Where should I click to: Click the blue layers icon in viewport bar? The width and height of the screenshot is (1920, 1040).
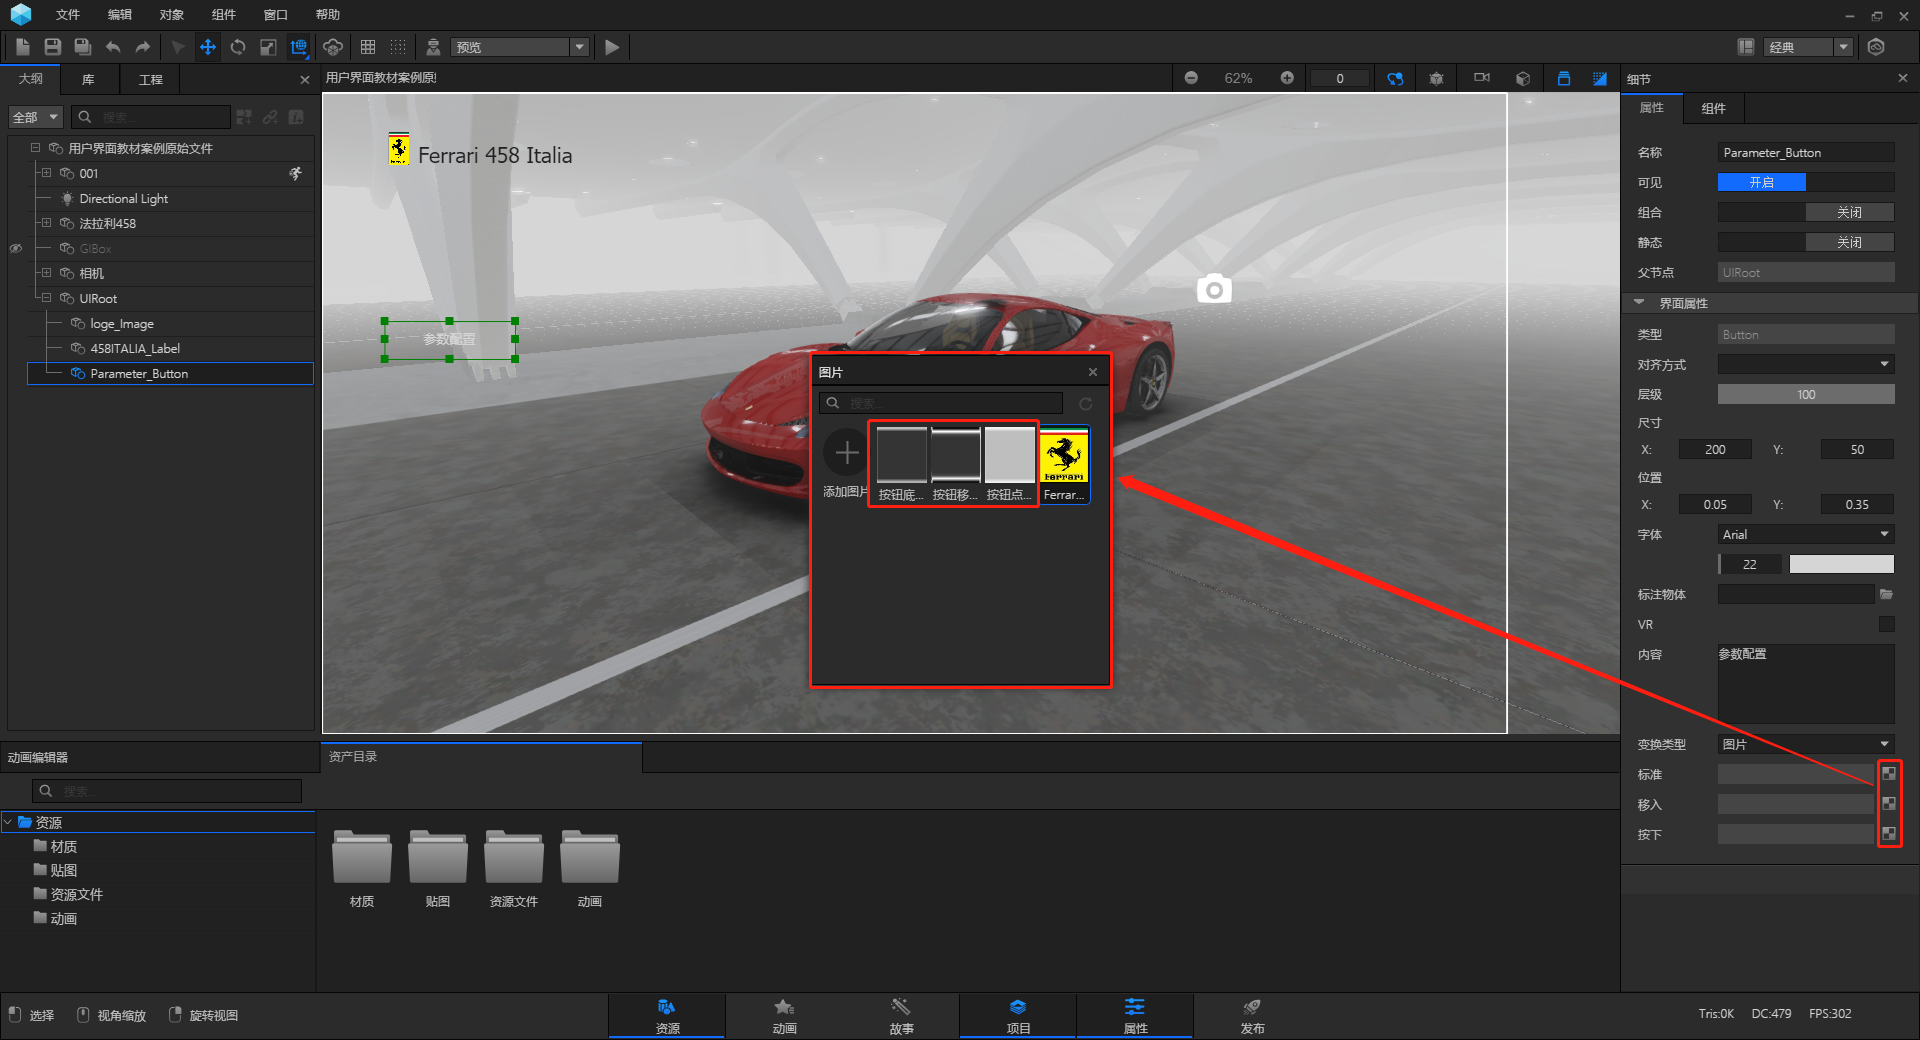(x=1564, y=78)
